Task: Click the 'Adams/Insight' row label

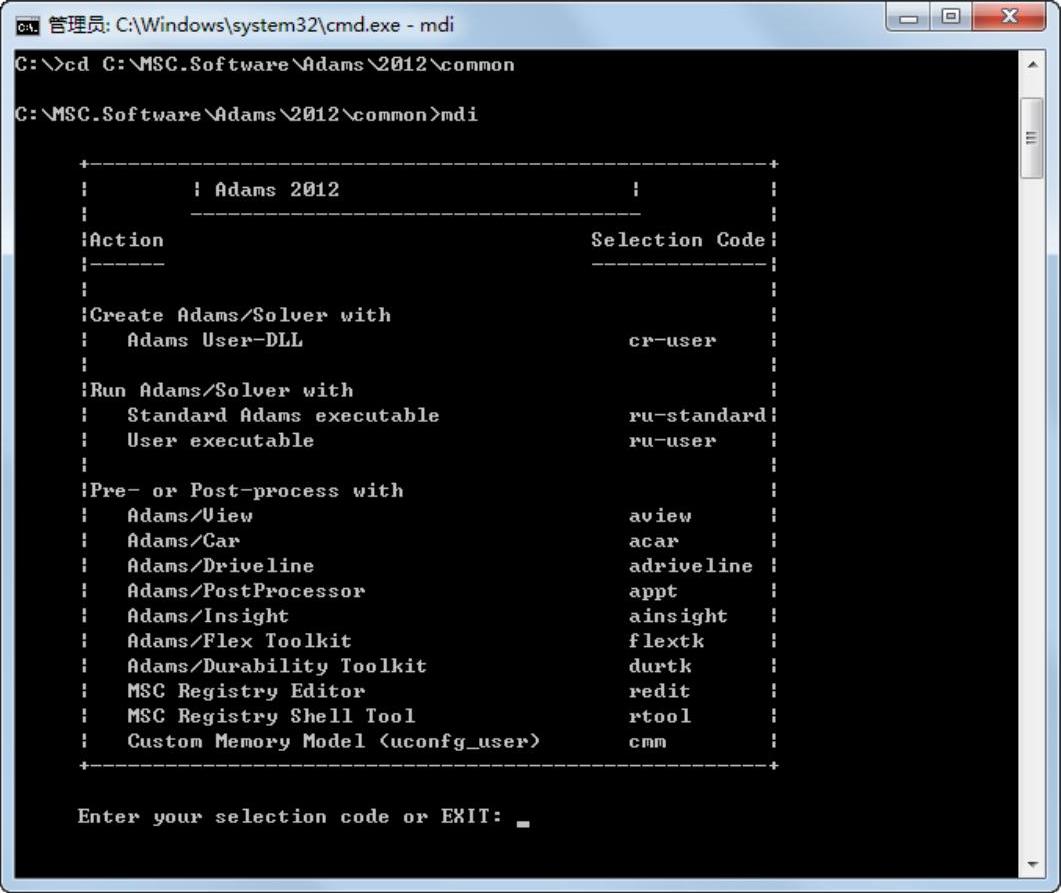Action: 208,616
